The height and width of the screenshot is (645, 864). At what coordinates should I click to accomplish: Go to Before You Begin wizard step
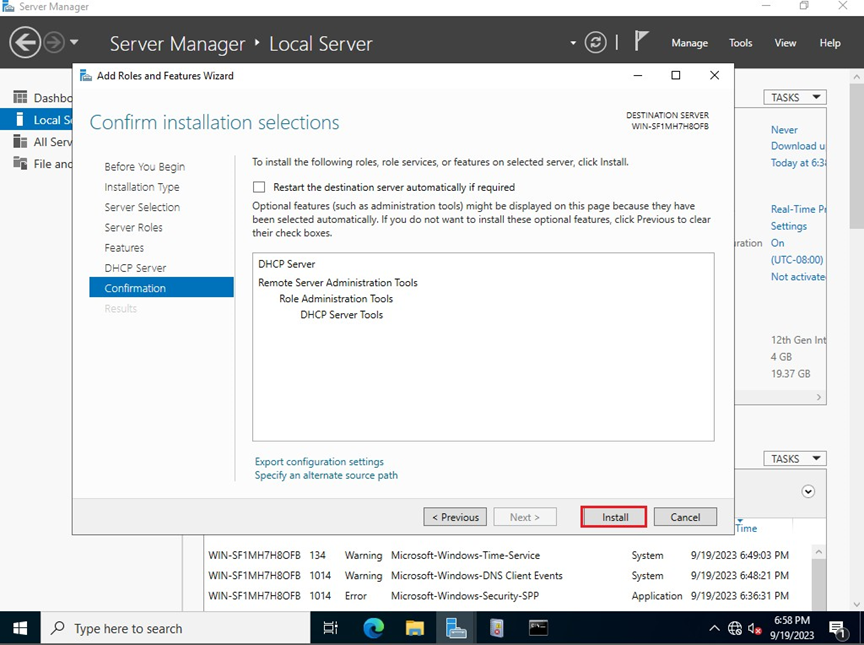144,167
